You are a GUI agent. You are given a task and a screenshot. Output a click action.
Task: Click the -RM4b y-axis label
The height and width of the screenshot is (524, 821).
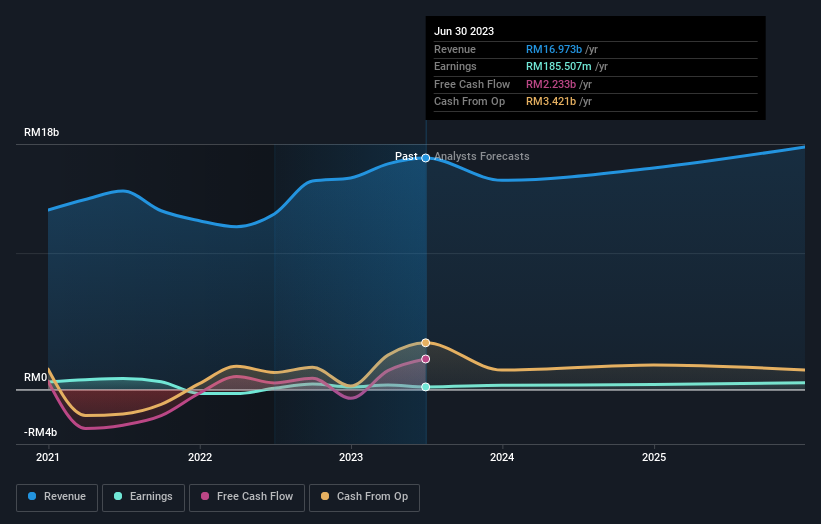(x=40, y=432)
